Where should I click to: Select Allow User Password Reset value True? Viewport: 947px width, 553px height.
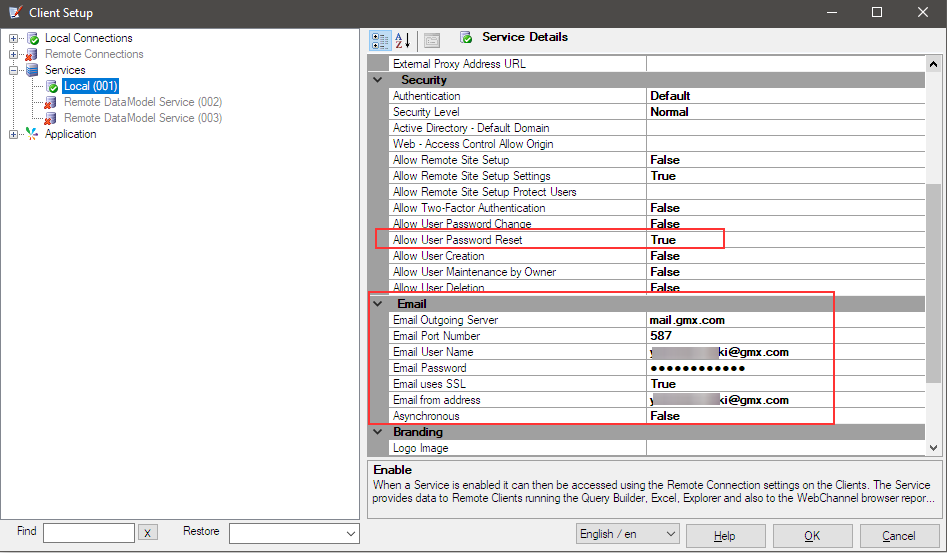[x=663, y=240]
